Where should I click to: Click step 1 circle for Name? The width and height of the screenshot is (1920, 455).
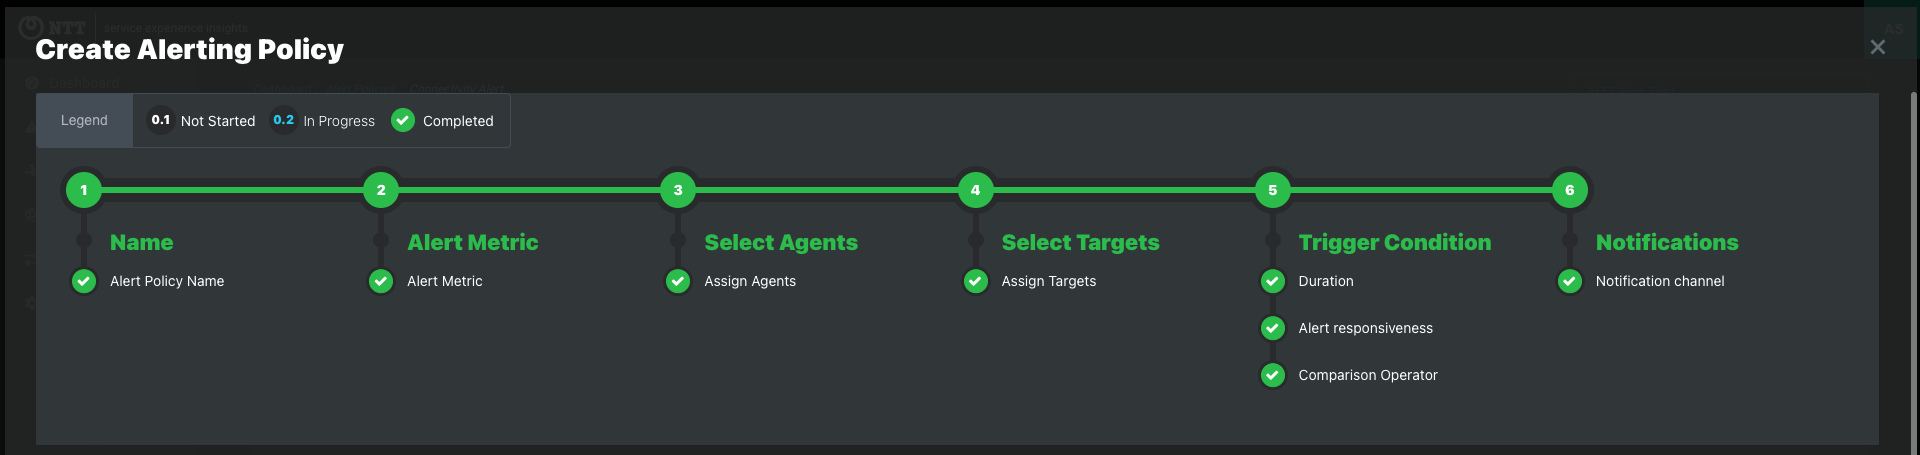click(x=84, y=190)
